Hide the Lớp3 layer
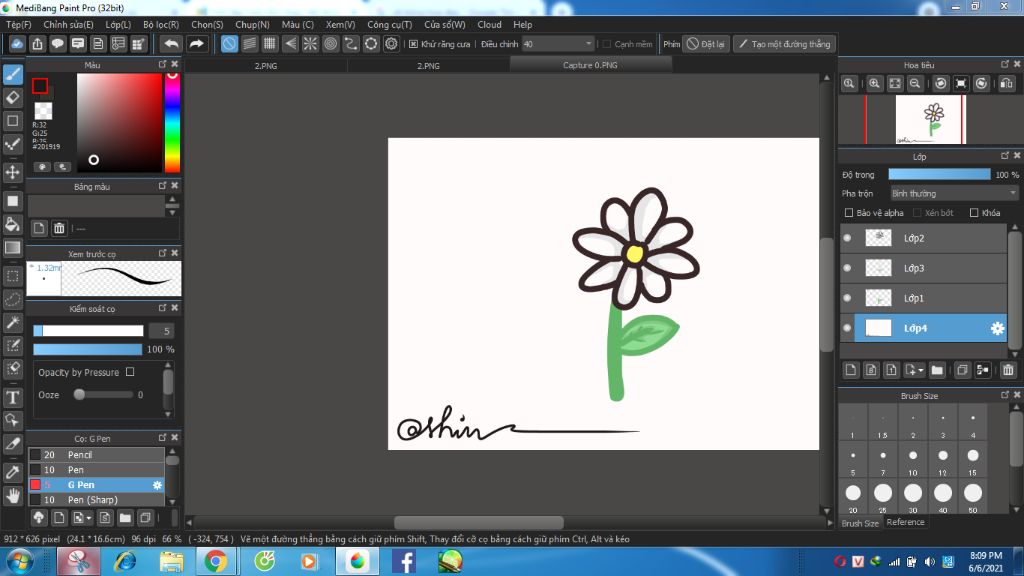The width and height of the screenshot is (1024, 576). [847, 268]
